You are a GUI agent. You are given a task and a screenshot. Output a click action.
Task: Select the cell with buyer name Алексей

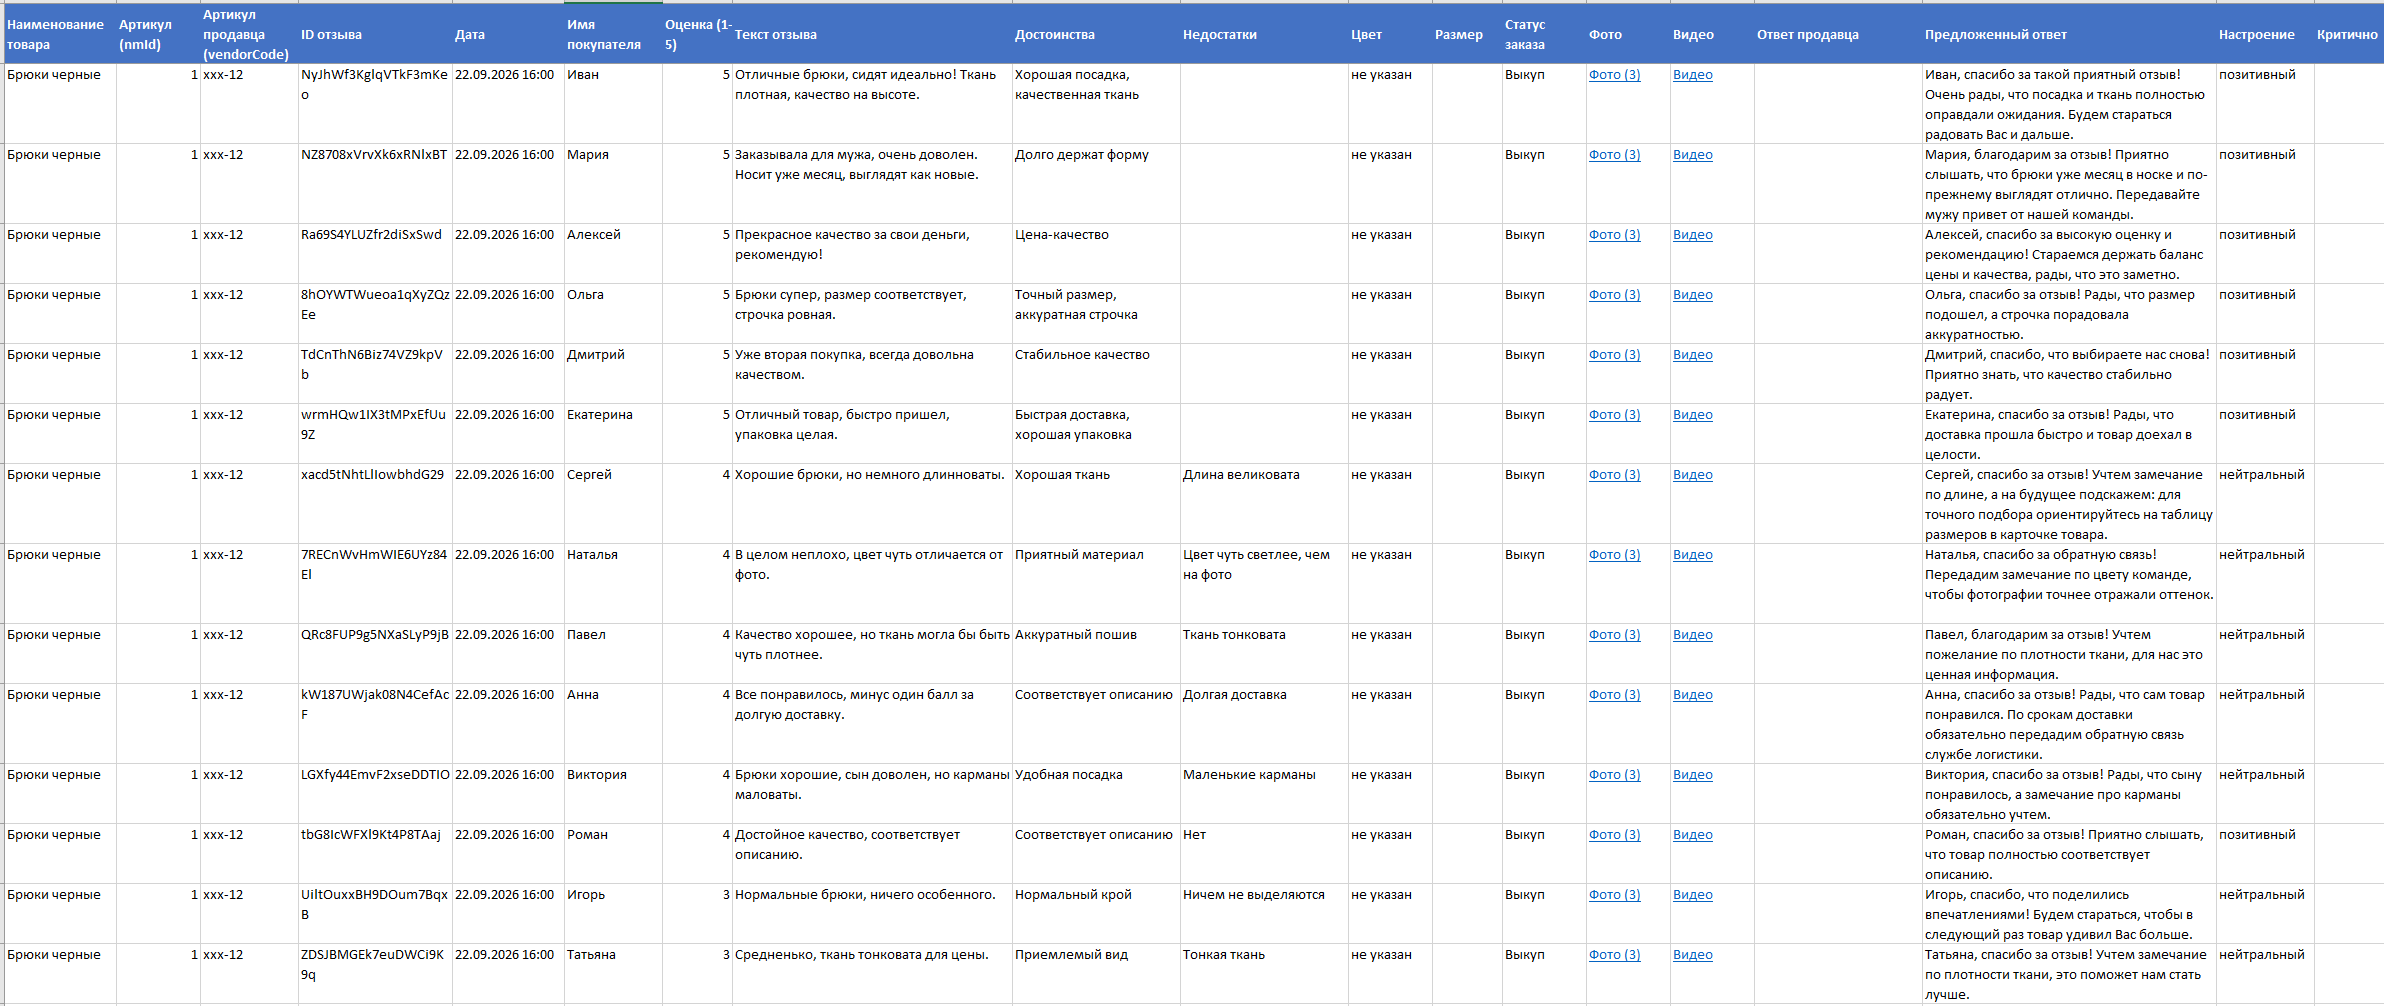(613, 253)
